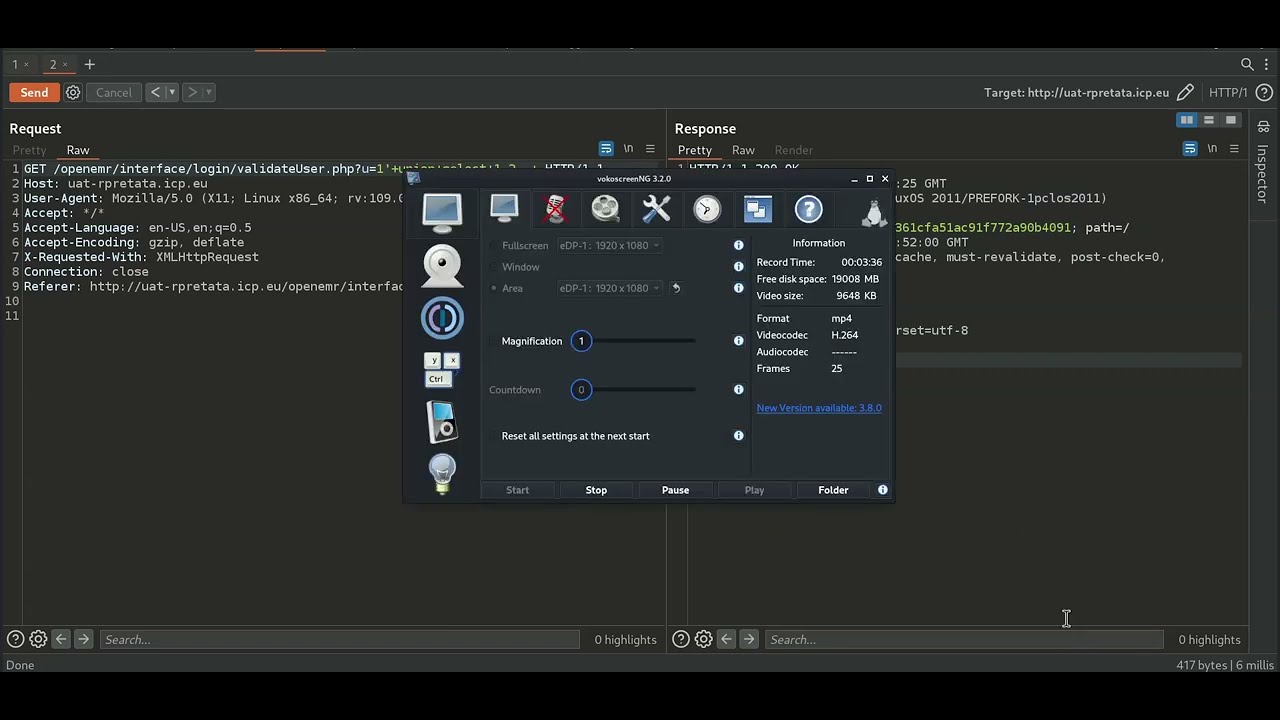Open the media player section in vokoscreenNG
Screen dimensions: 1280x720
pyautogui.click(x=442, y=422)
